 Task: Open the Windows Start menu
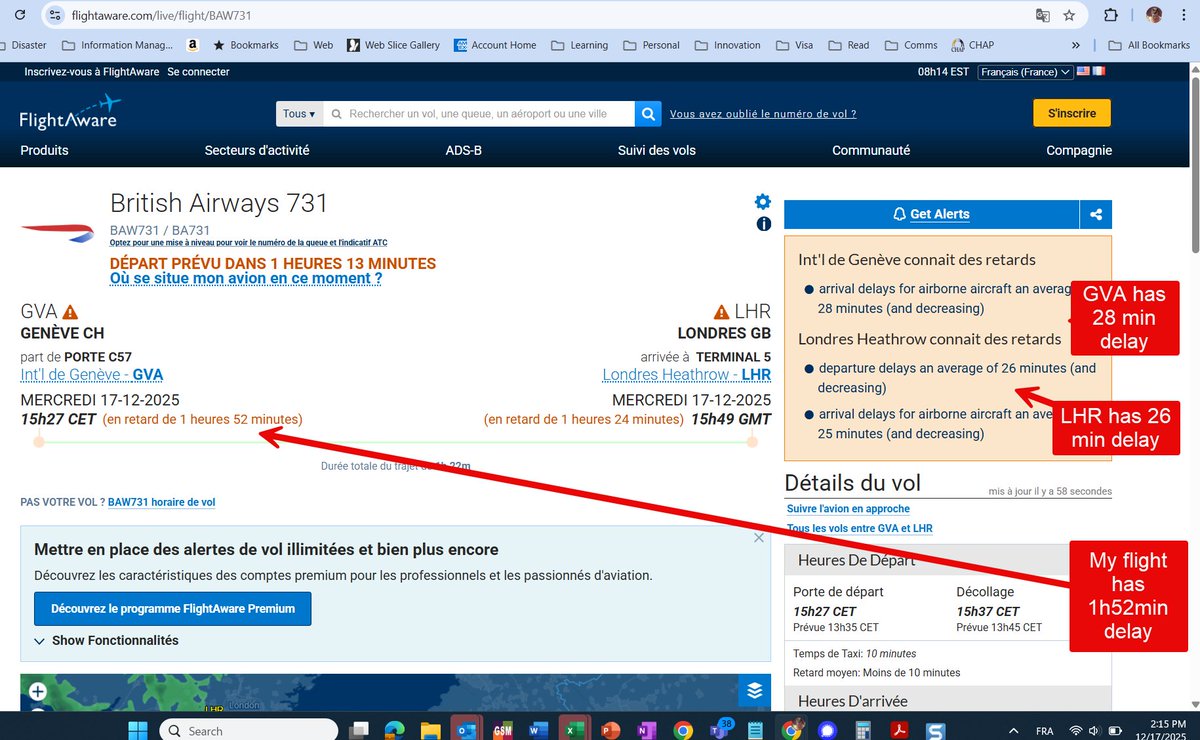click(138, 730)
